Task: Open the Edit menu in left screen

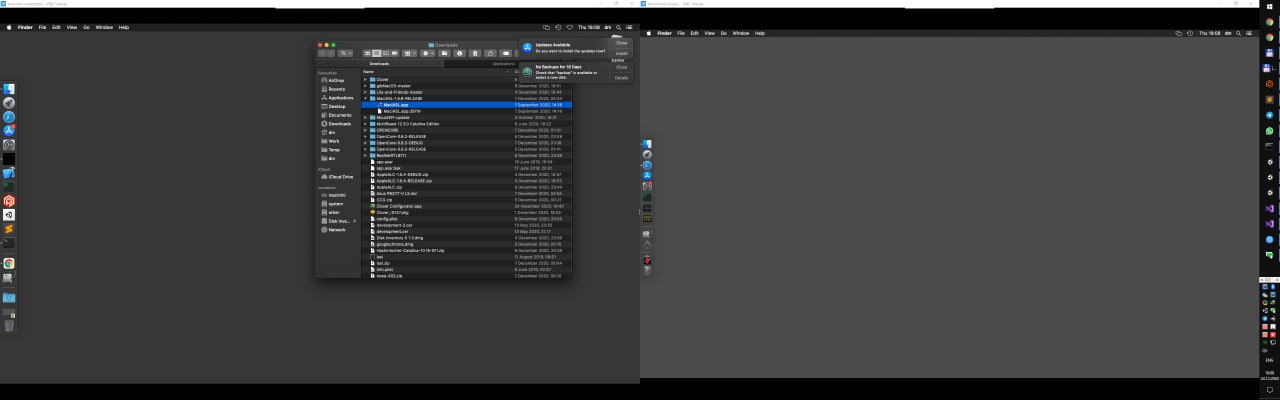Action: point(56,27)
